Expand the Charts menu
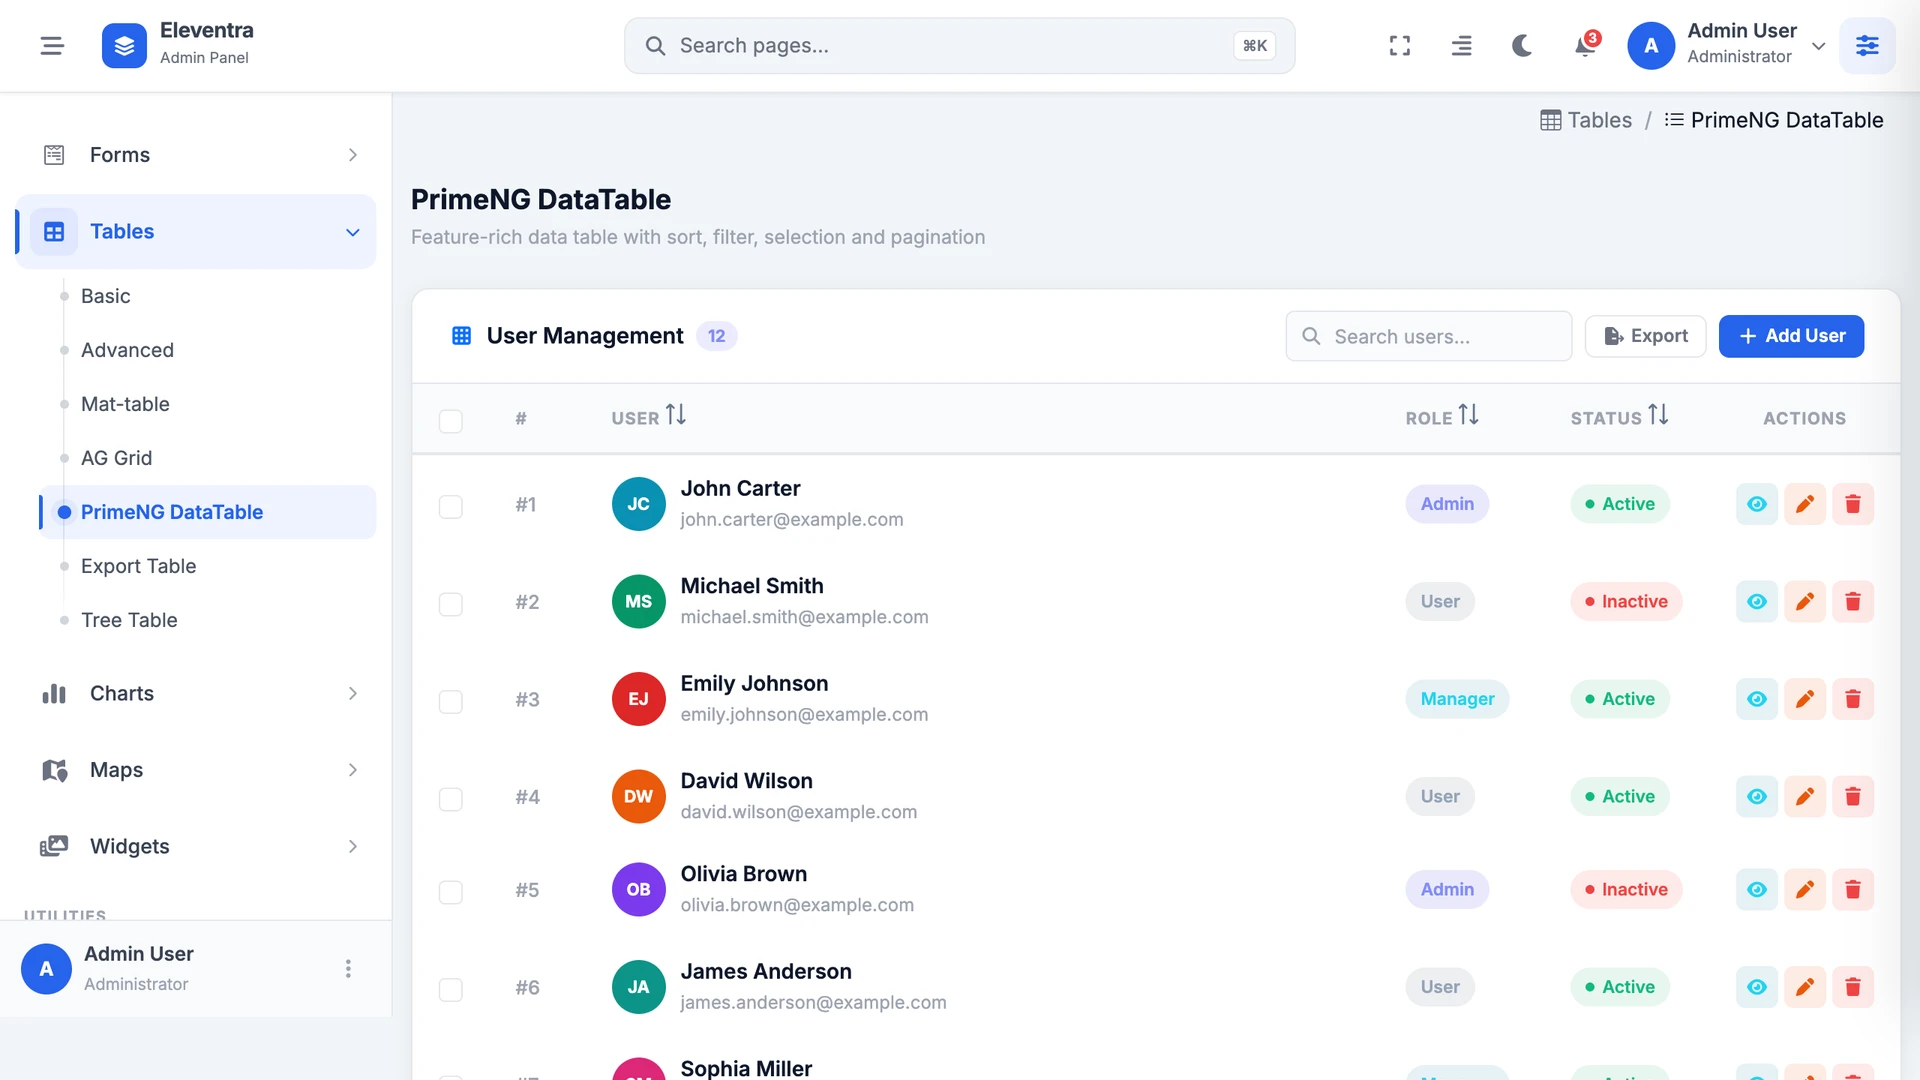Image resolution: width=1920 pixels, height=1080 pixels. point(196,694)
